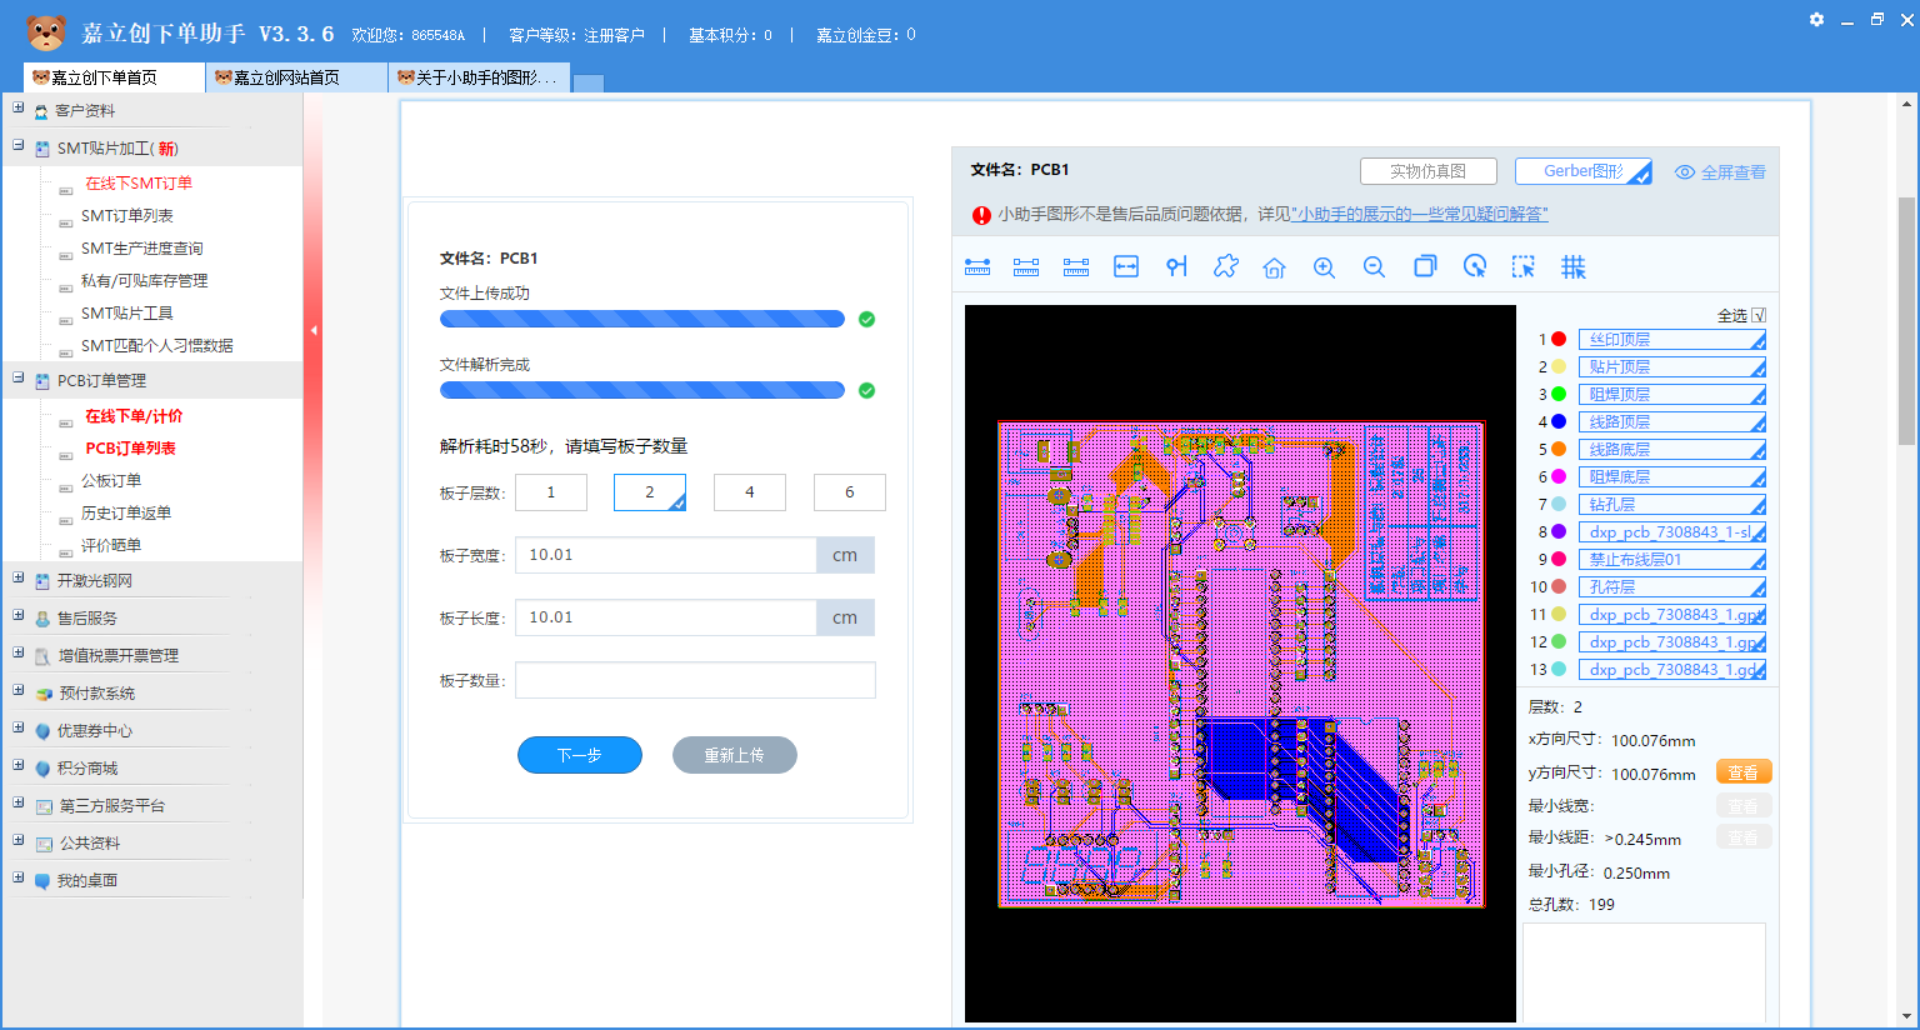This screenshot has height=1030, width=1920.
Task: Click the 下一步 button
Action: pos(580,755)
